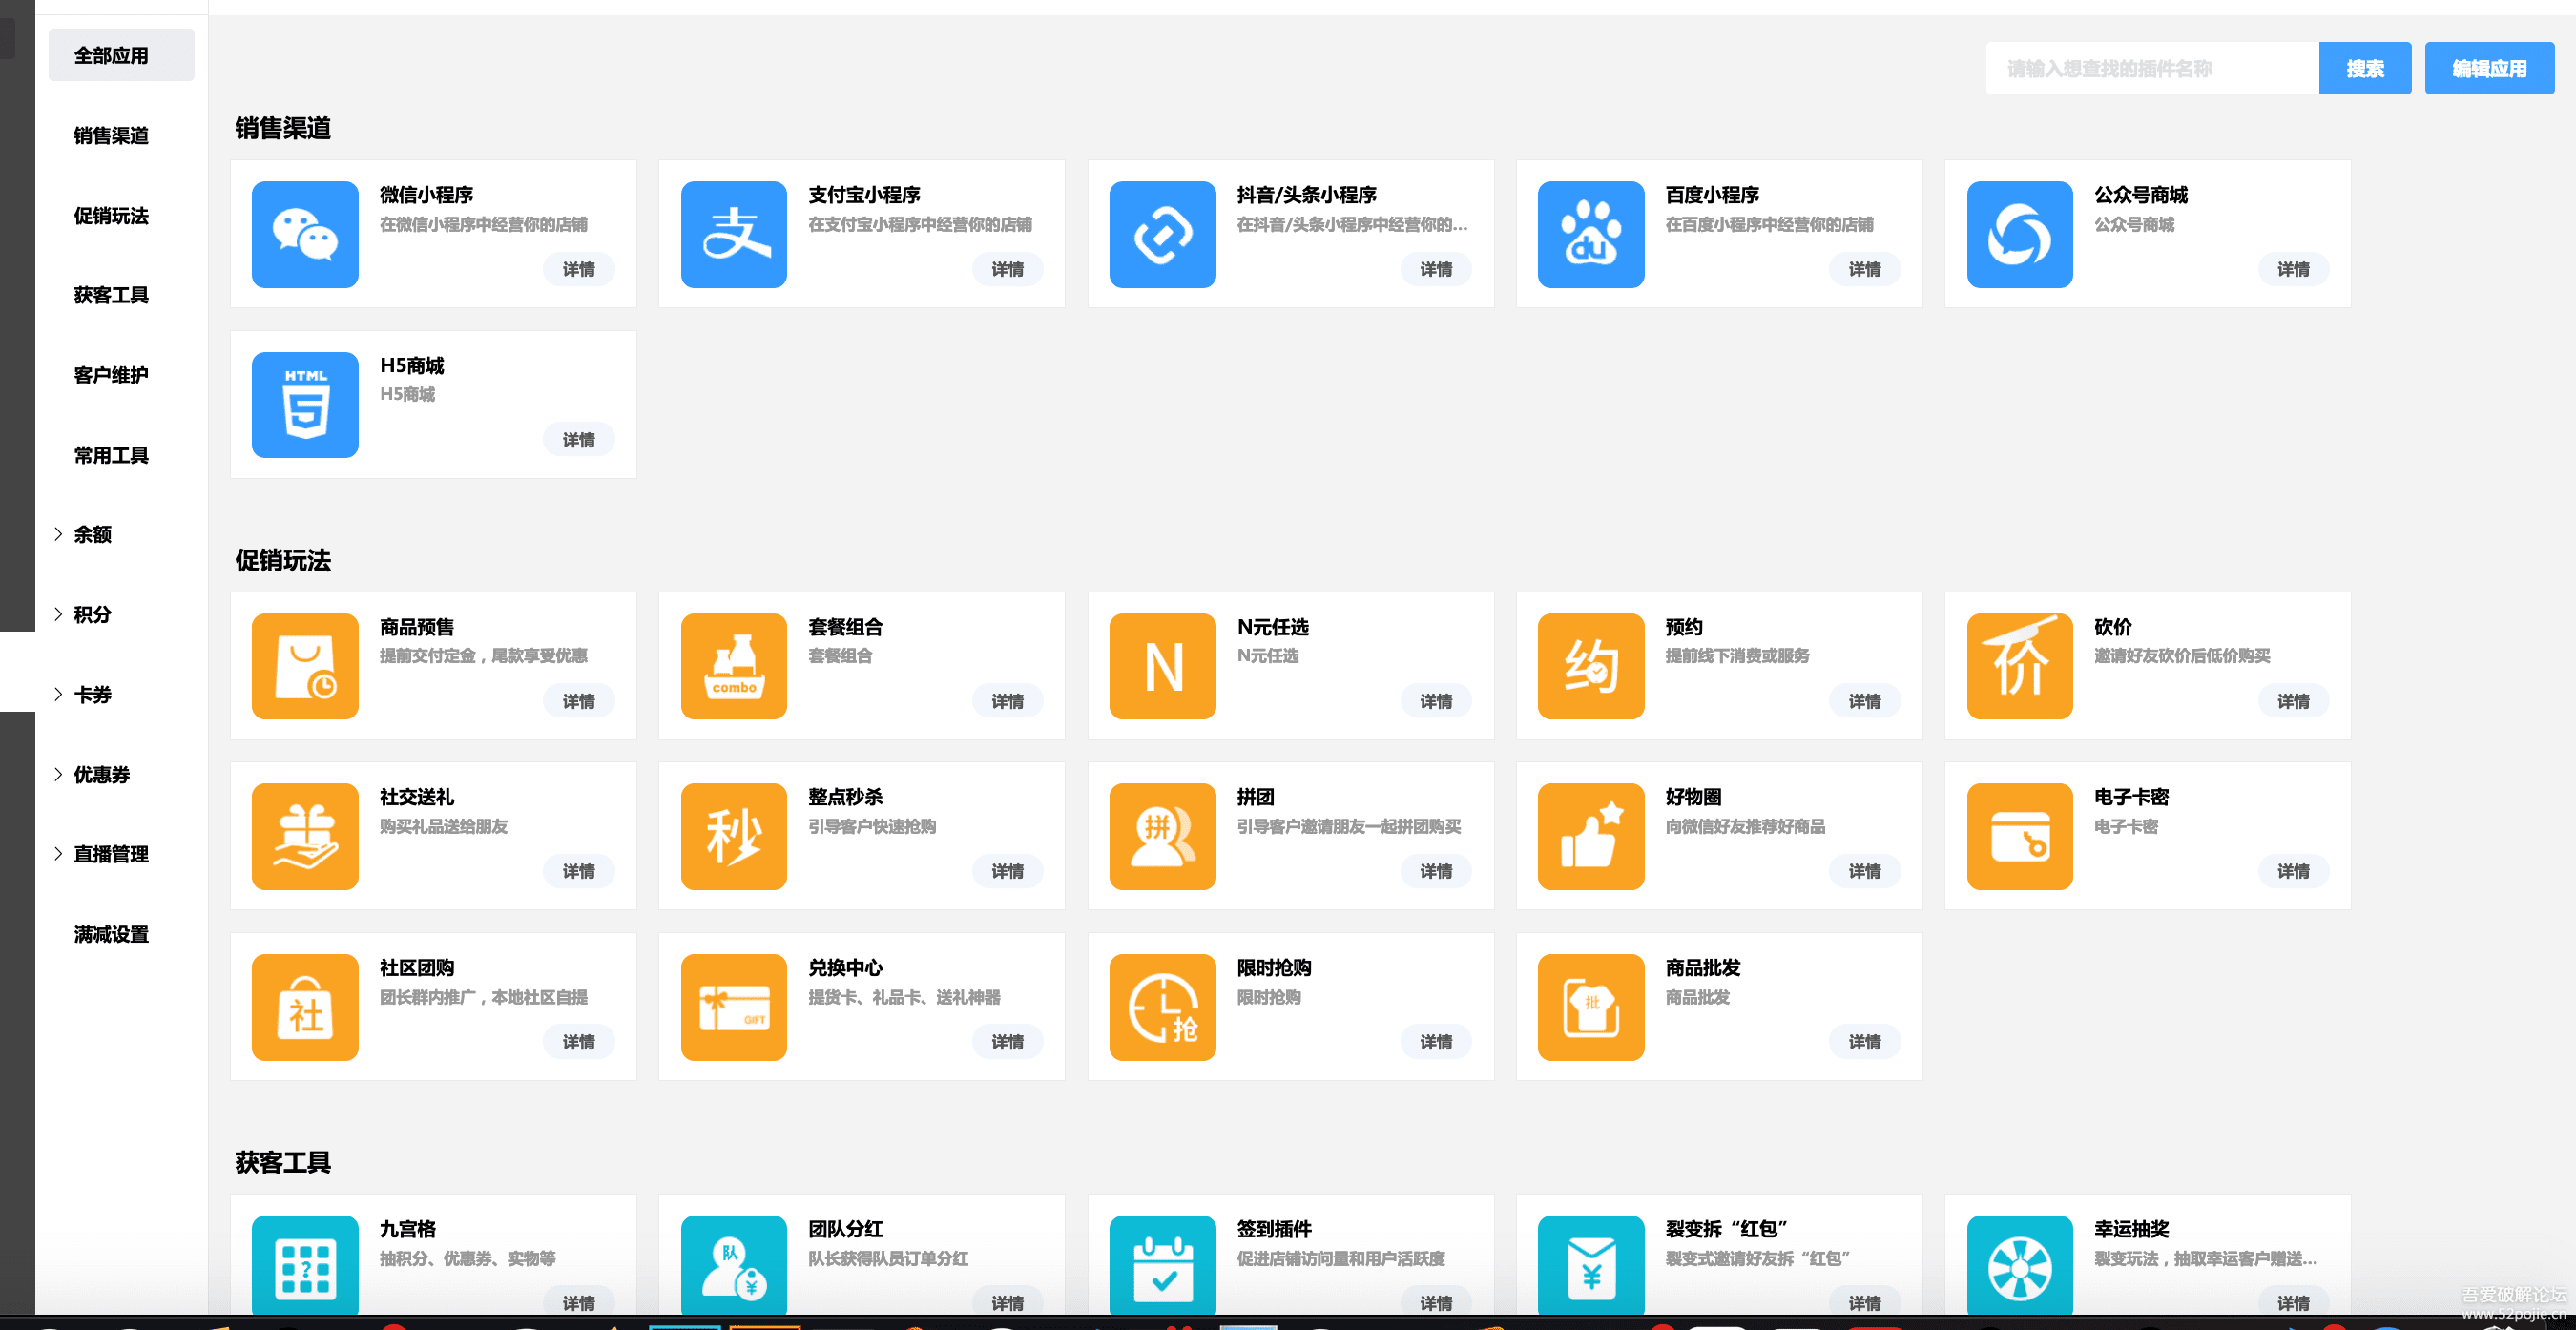Click the 预约 title text
The height and width of the screenshot is (1330, 2576).
pyautogui.click(x=1684, y=627)
